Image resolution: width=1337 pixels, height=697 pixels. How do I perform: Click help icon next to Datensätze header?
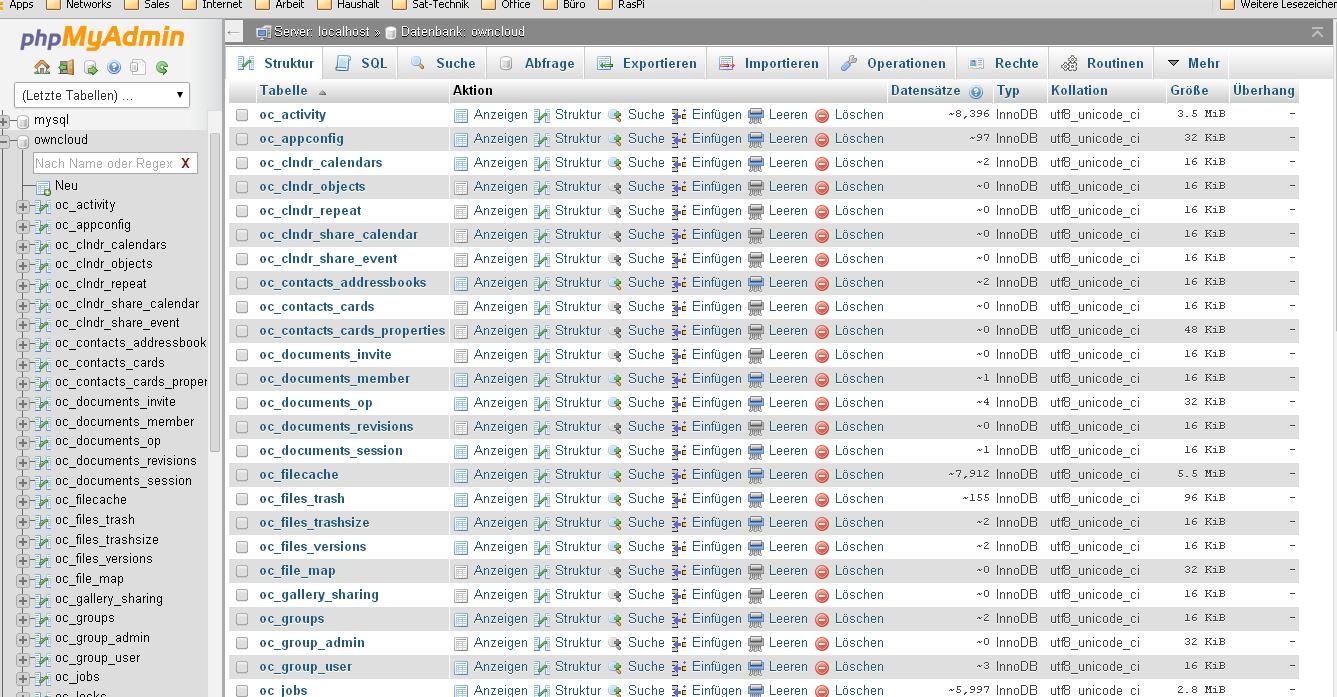[x=976, y=91]
